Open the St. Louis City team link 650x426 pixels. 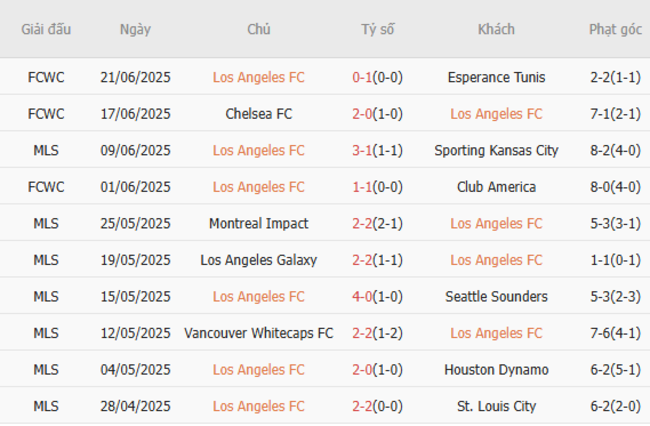point(496,407)
